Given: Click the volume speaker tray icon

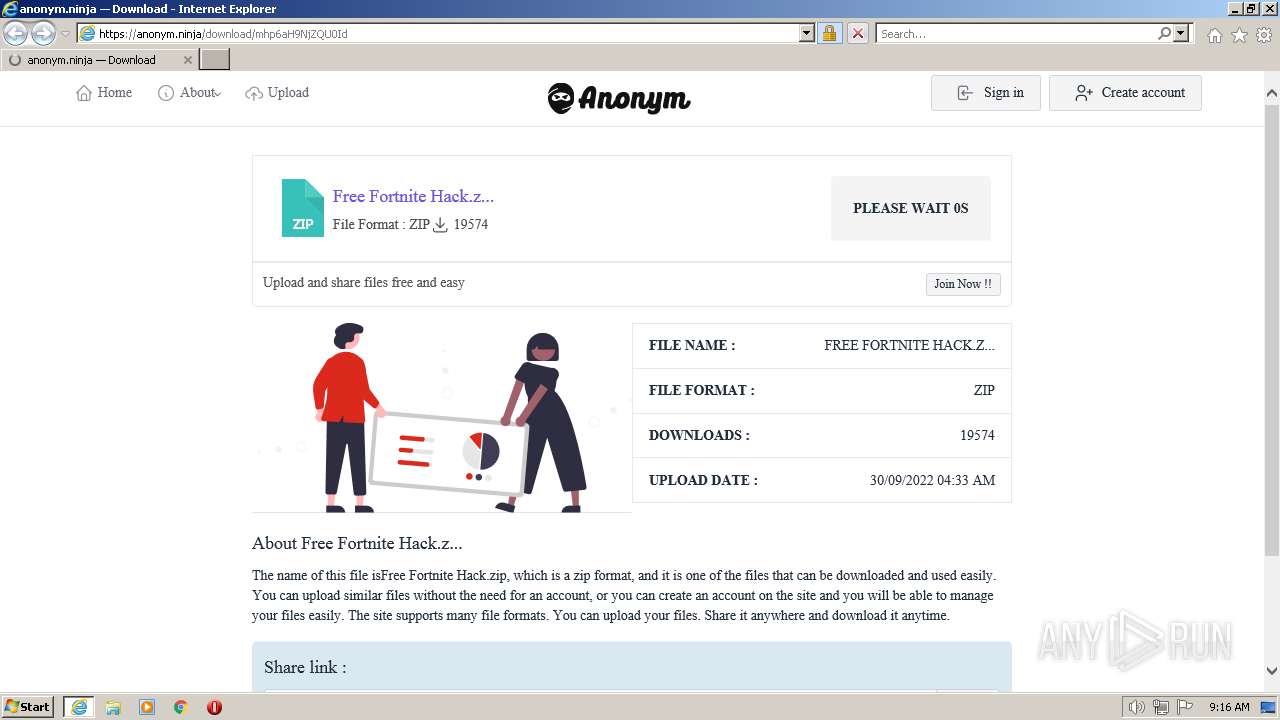Looking at the screenshot, I should [x=1137, y=707].
